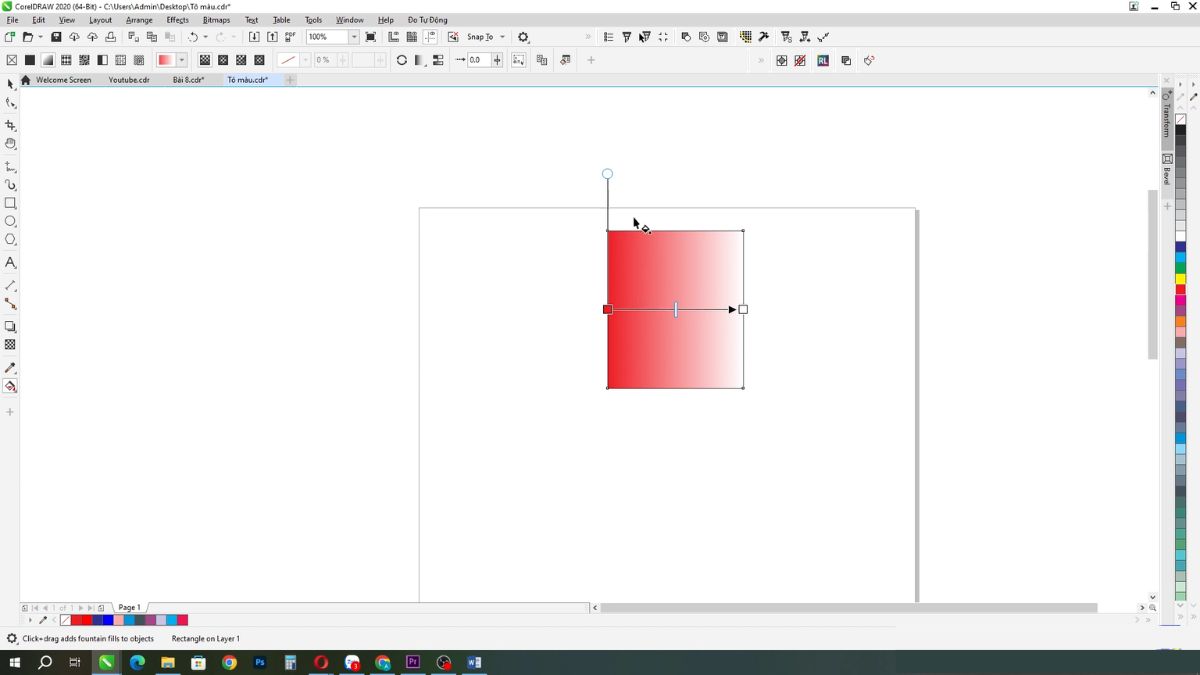Select the Interactive Fill tool
The width and height of the screenshot is (1200, 675).
point(10,387)
